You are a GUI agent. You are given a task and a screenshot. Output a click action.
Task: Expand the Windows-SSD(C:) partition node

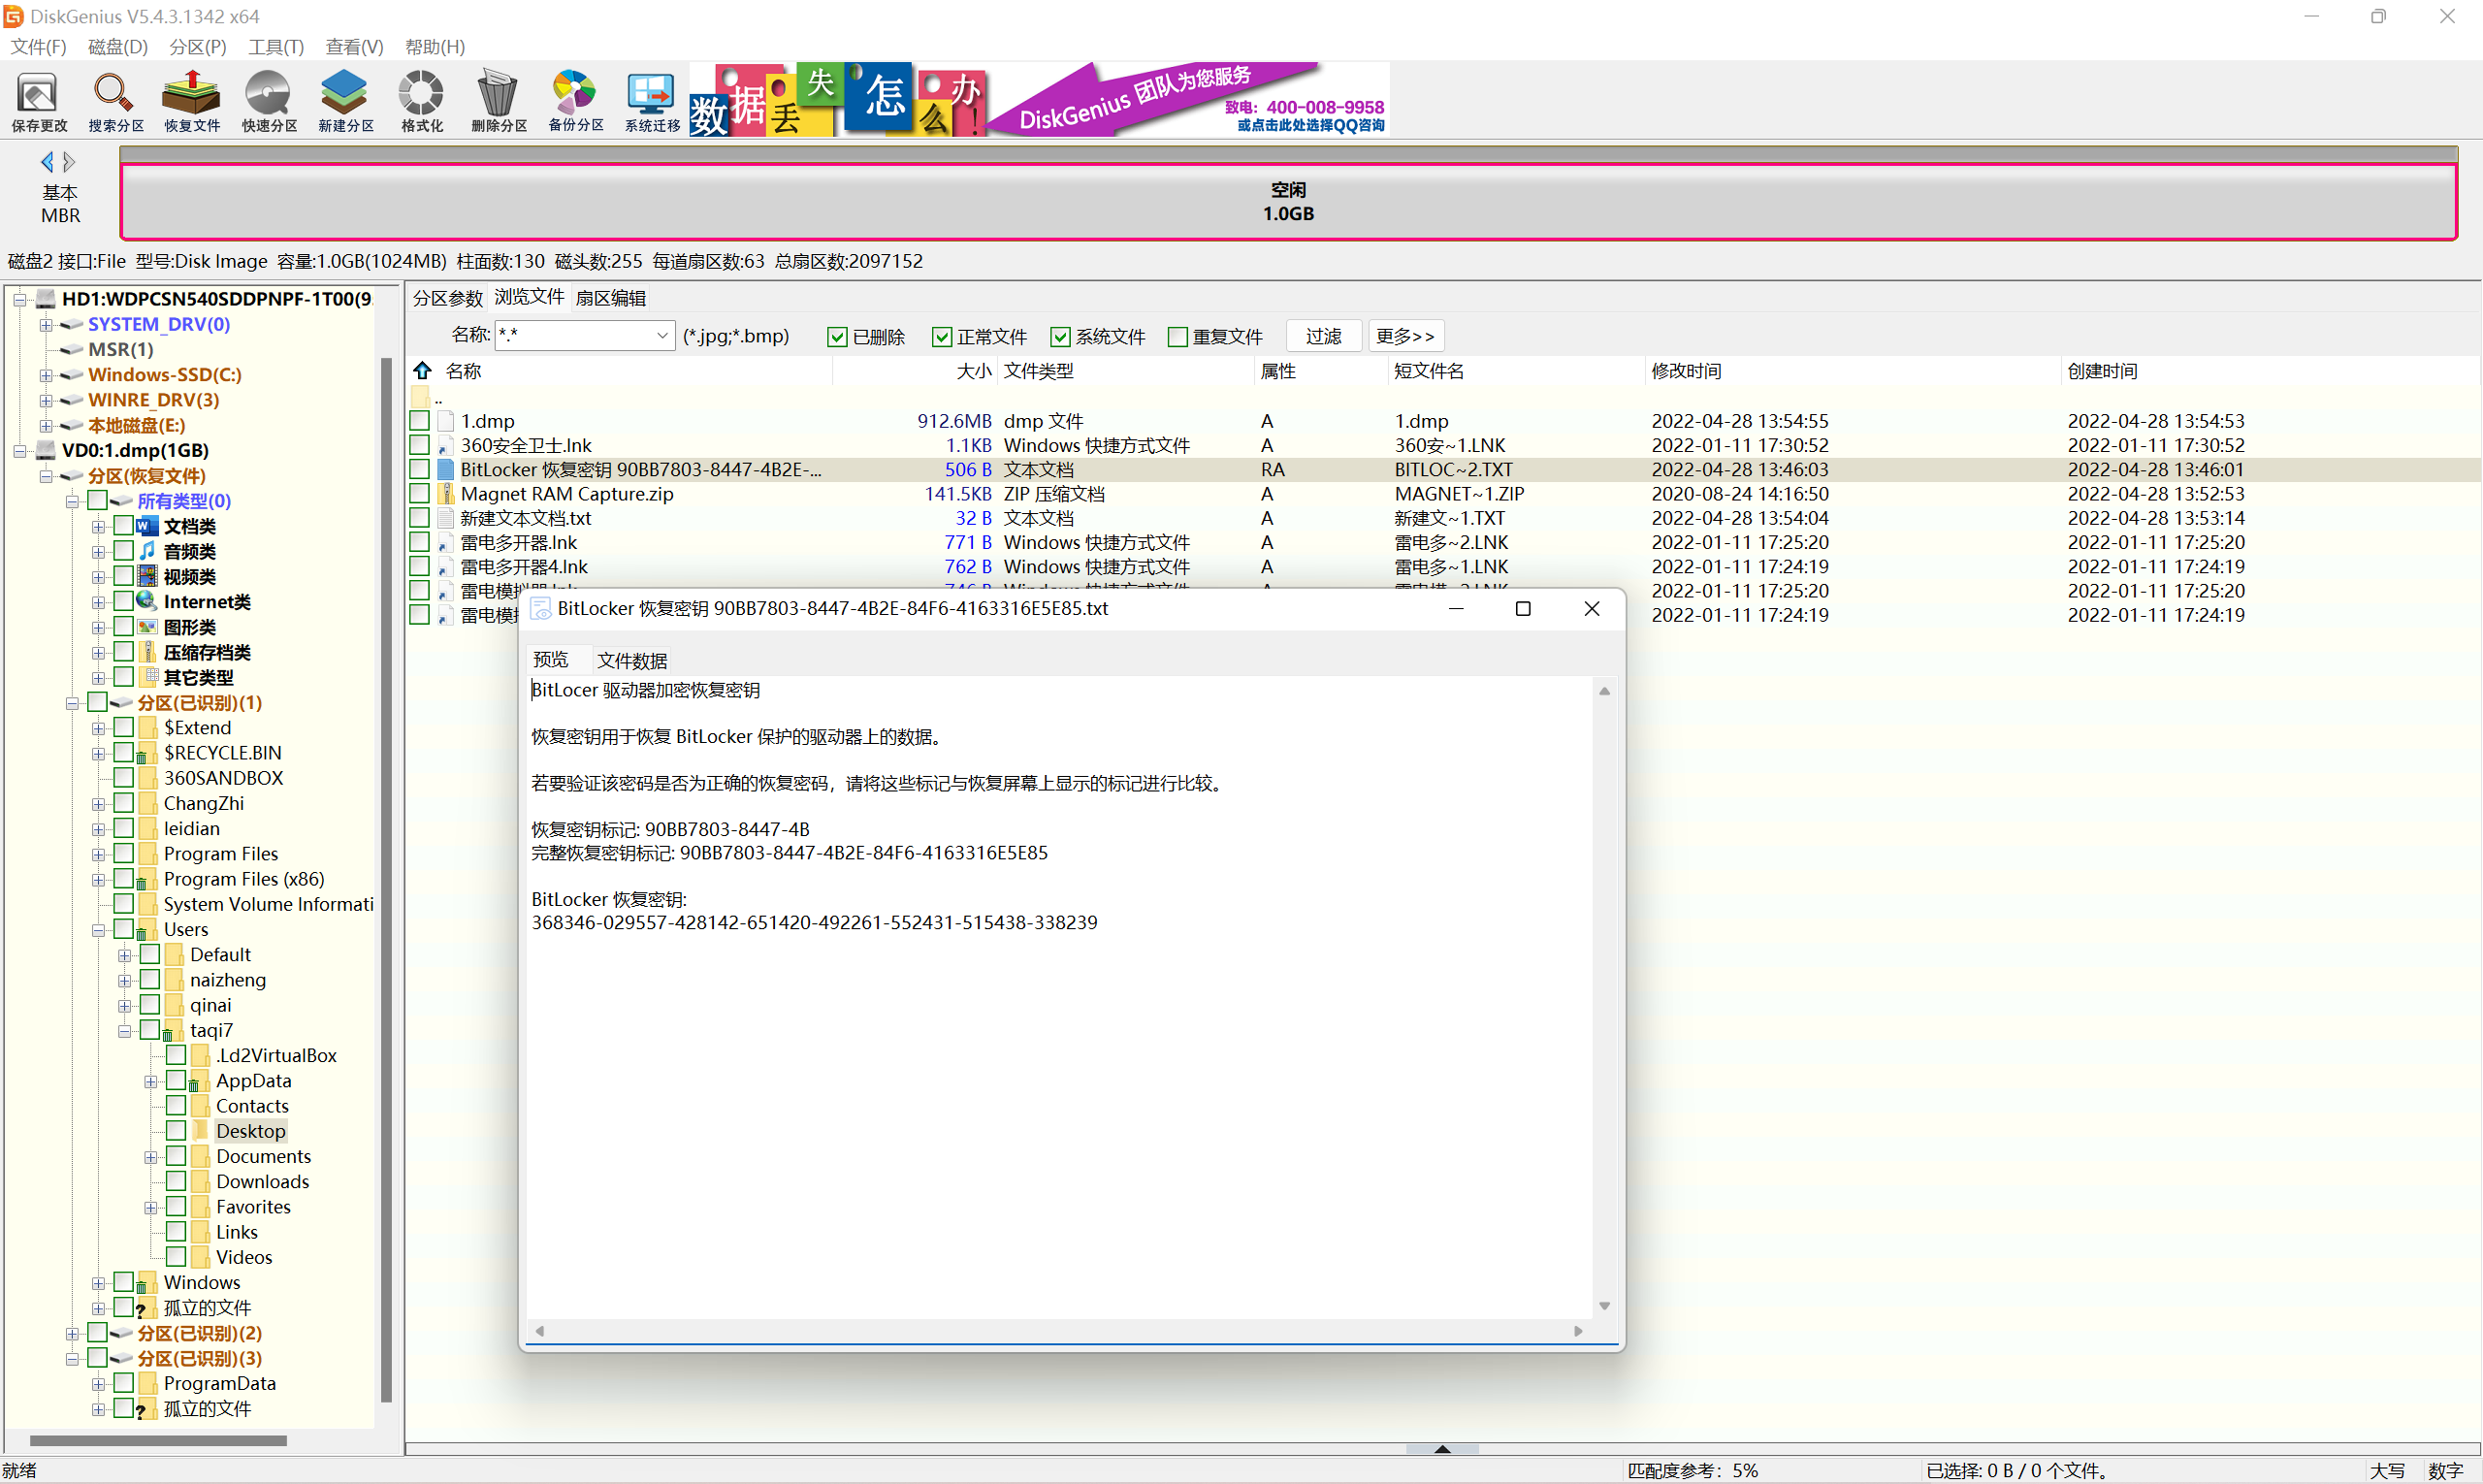tap(46, 375)
